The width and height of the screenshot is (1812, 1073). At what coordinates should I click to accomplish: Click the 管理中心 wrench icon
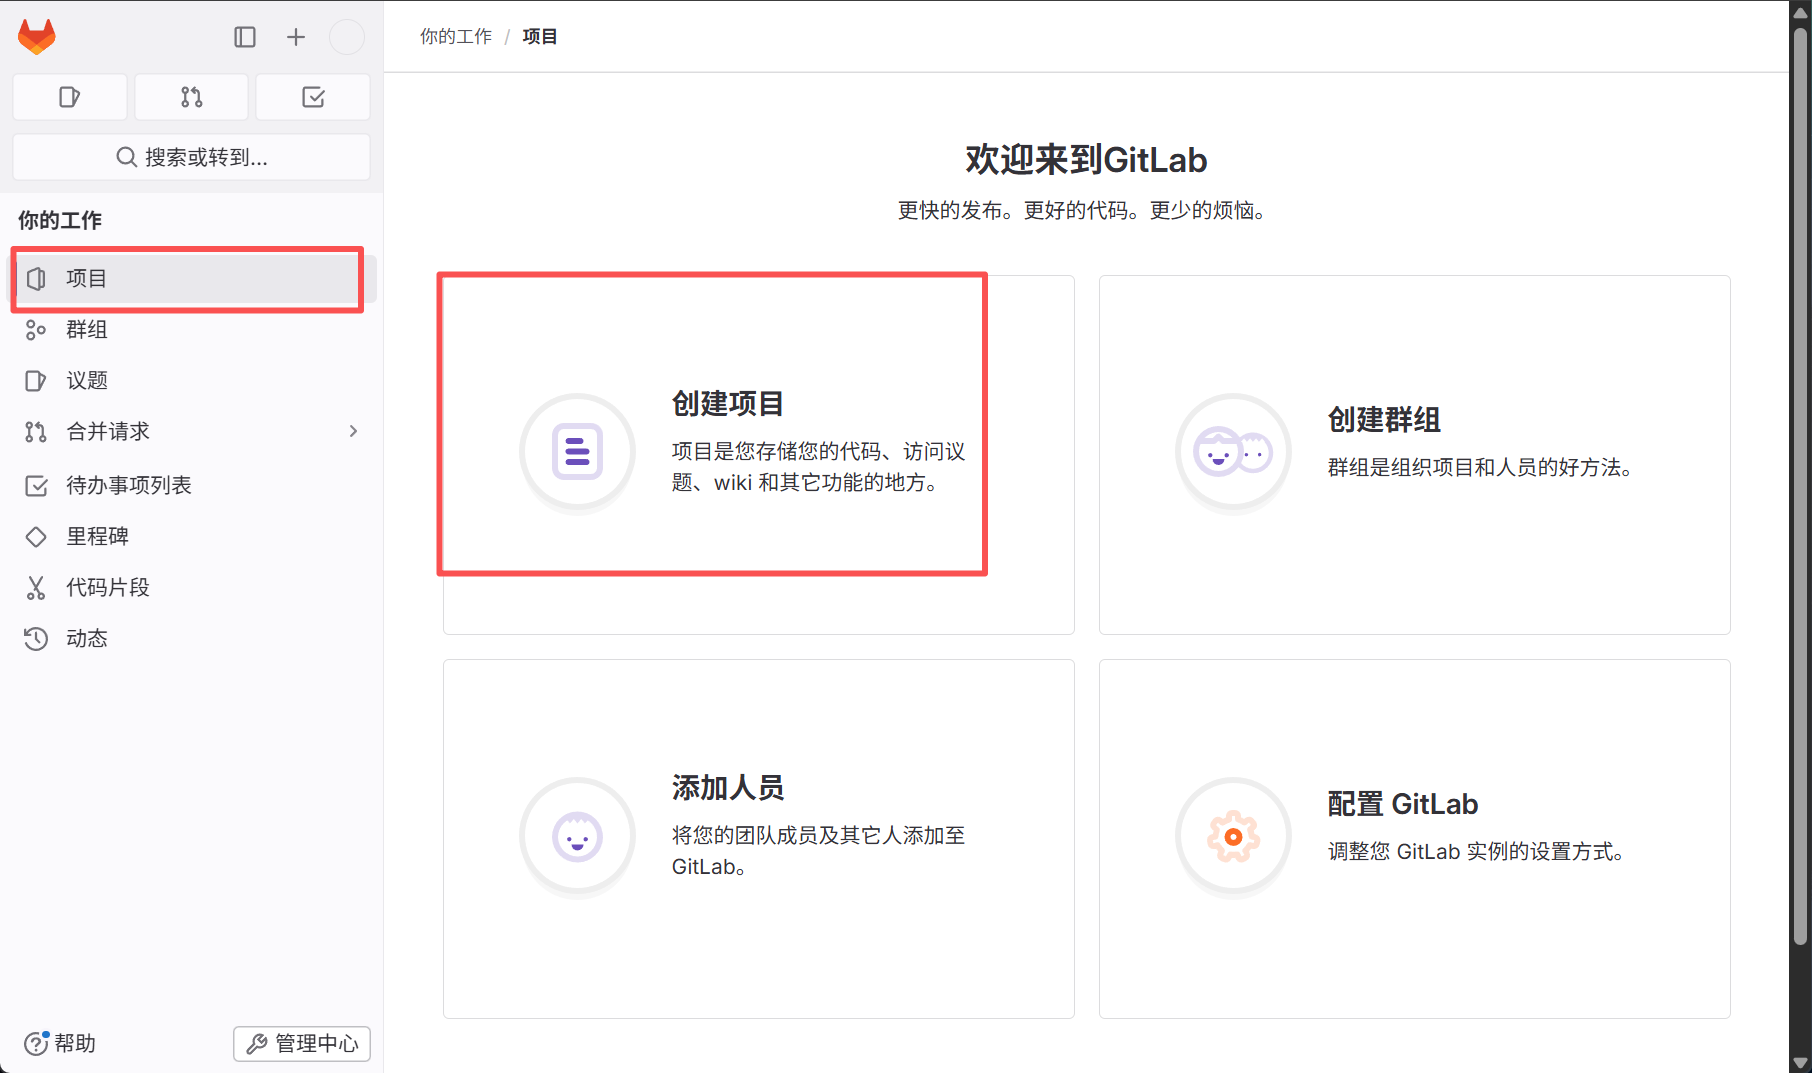tap(257, 1043)
